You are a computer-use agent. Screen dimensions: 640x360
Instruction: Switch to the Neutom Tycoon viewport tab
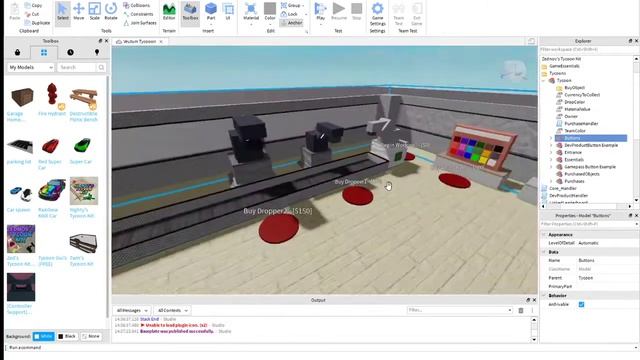pos(139,42)
